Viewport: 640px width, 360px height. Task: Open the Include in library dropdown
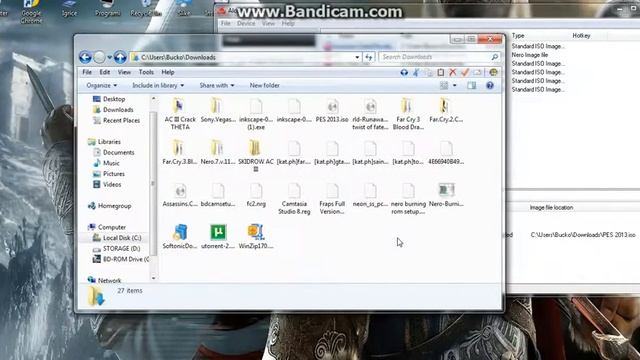click(158, 85)
